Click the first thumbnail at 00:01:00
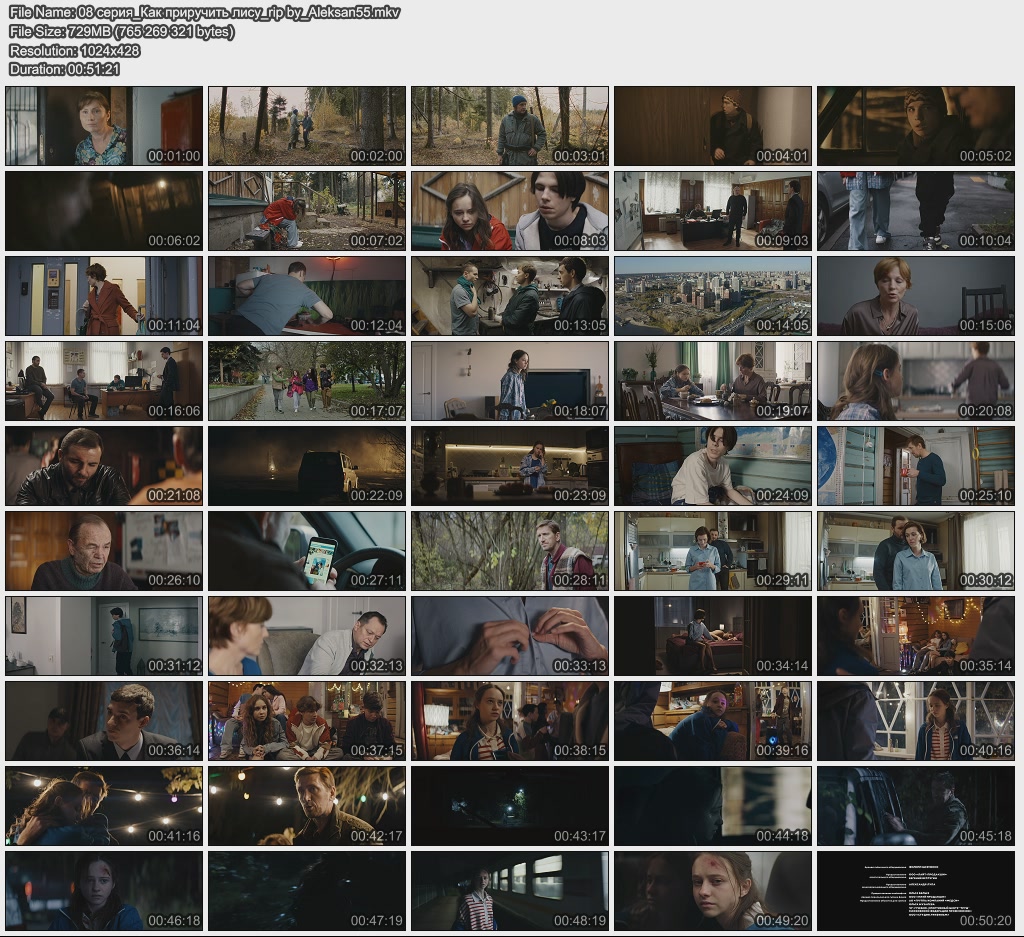This screenshot has height=937, width=1024. pos(104,126)
